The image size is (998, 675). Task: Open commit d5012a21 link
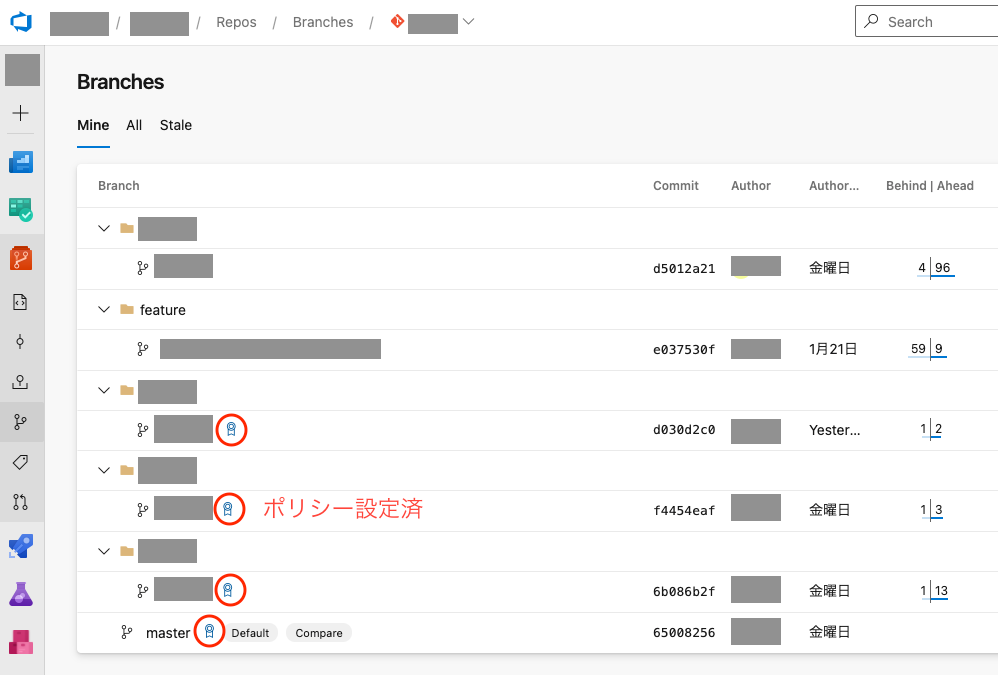[684, 269]
